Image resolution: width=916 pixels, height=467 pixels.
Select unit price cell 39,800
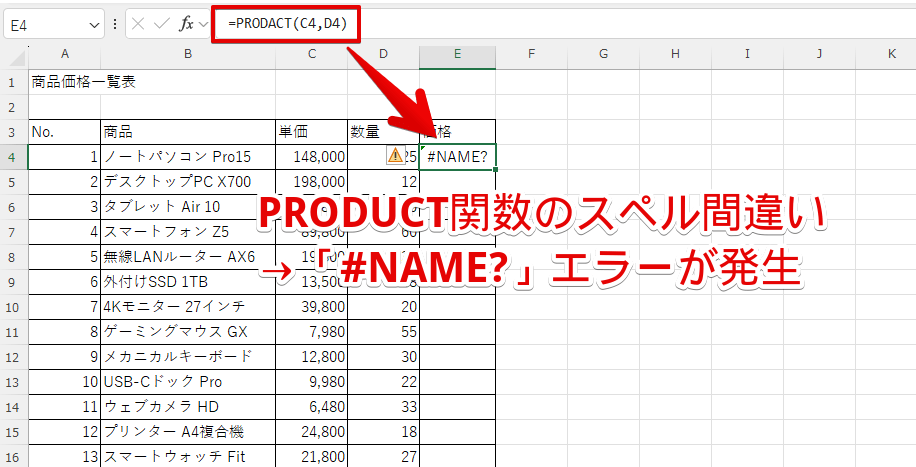pyautogui.click(x=311, y=307)
